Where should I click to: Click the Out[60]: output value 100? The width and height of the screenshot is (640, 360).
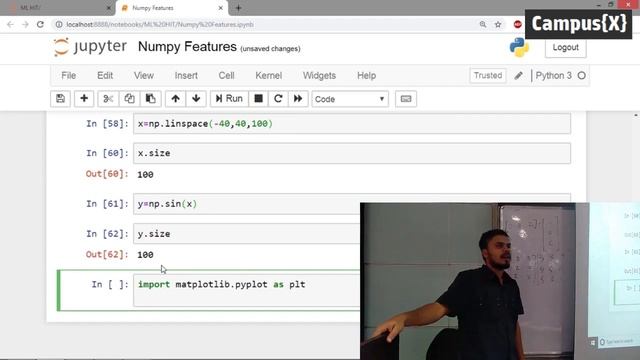click(x=145, y=175)
